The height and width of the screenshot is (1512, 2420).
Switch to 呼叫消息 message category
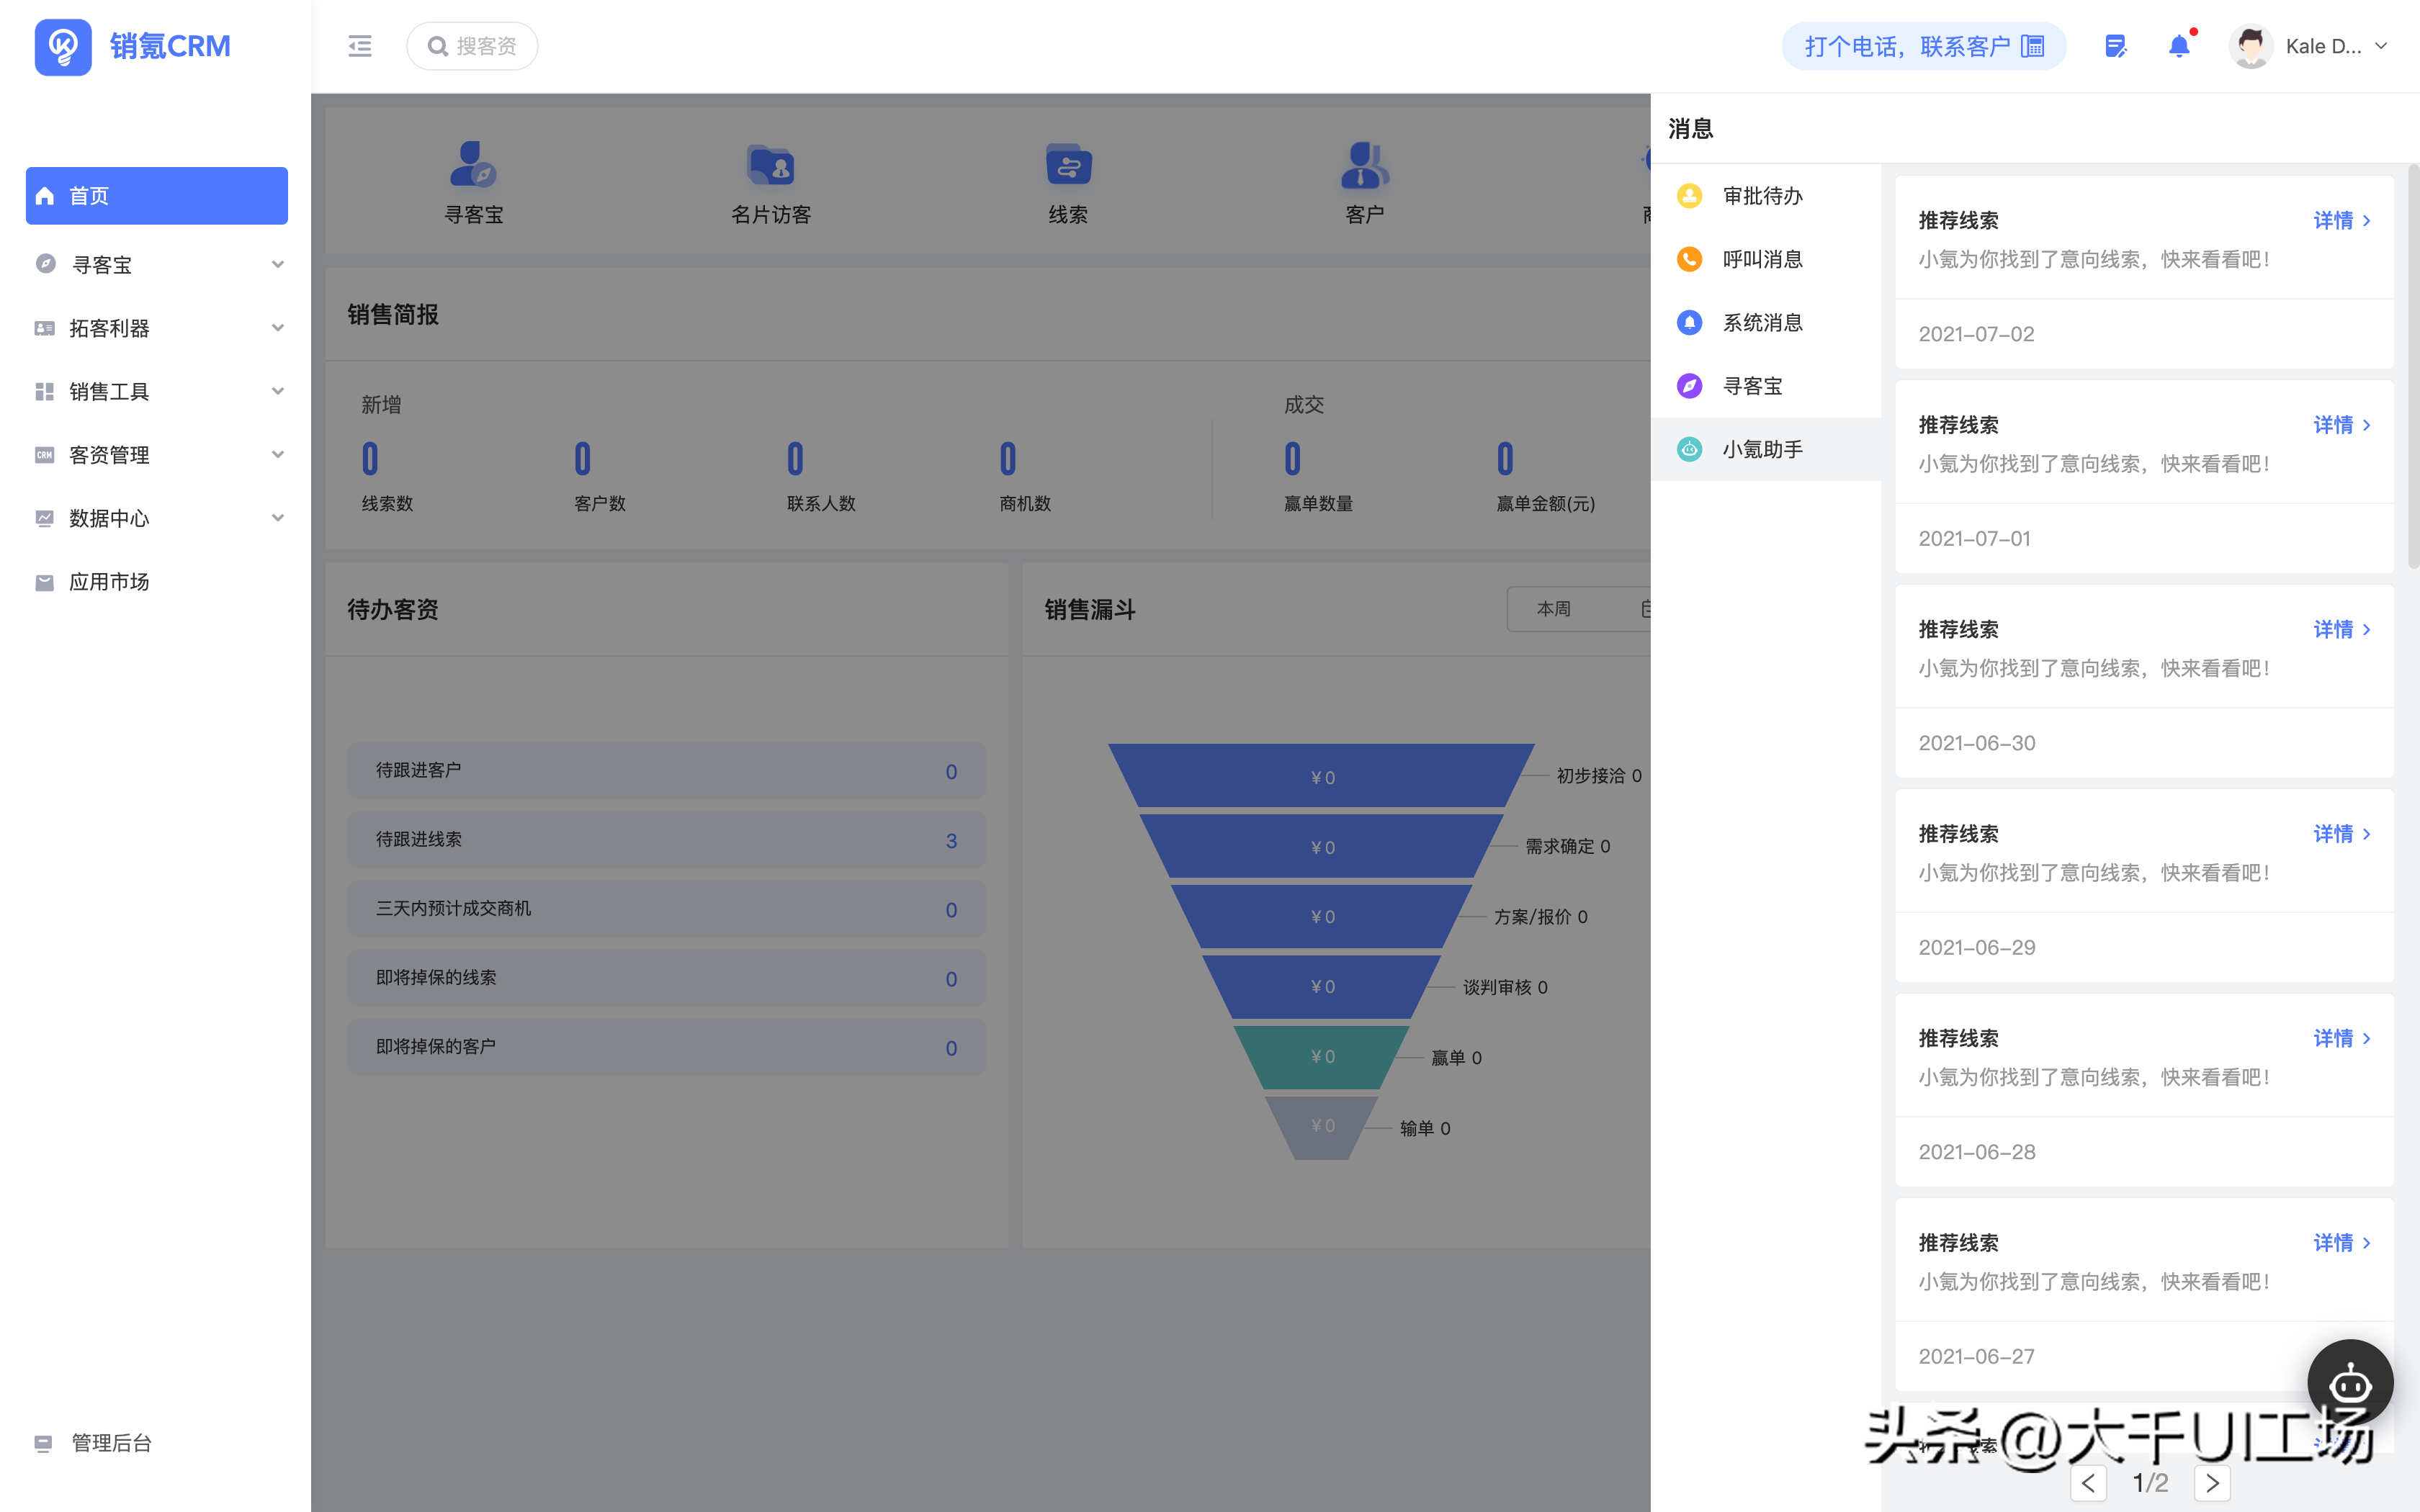(1762, 259)
